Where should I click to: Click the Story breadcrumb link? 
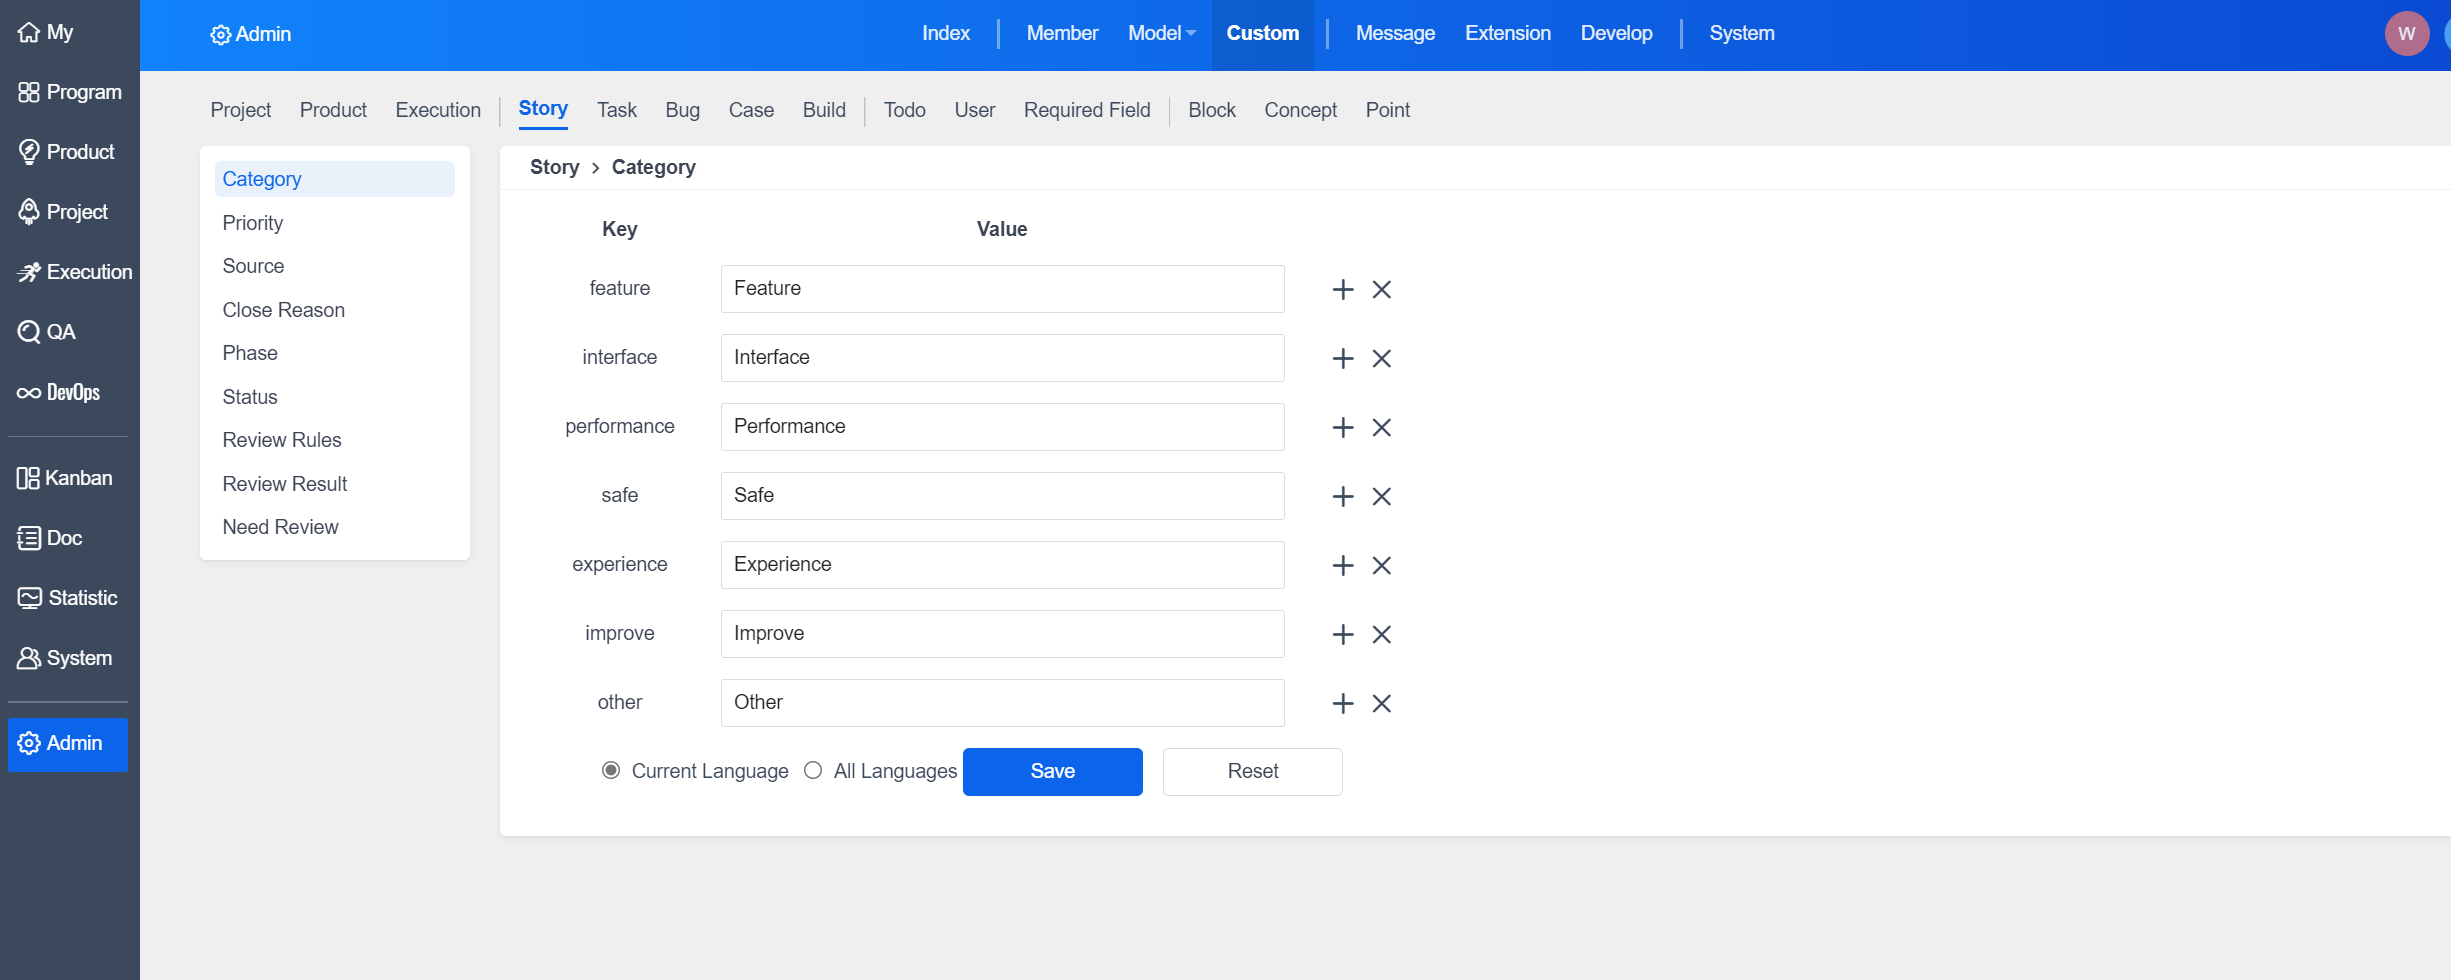pyautogui.click(x=554, y=167)
